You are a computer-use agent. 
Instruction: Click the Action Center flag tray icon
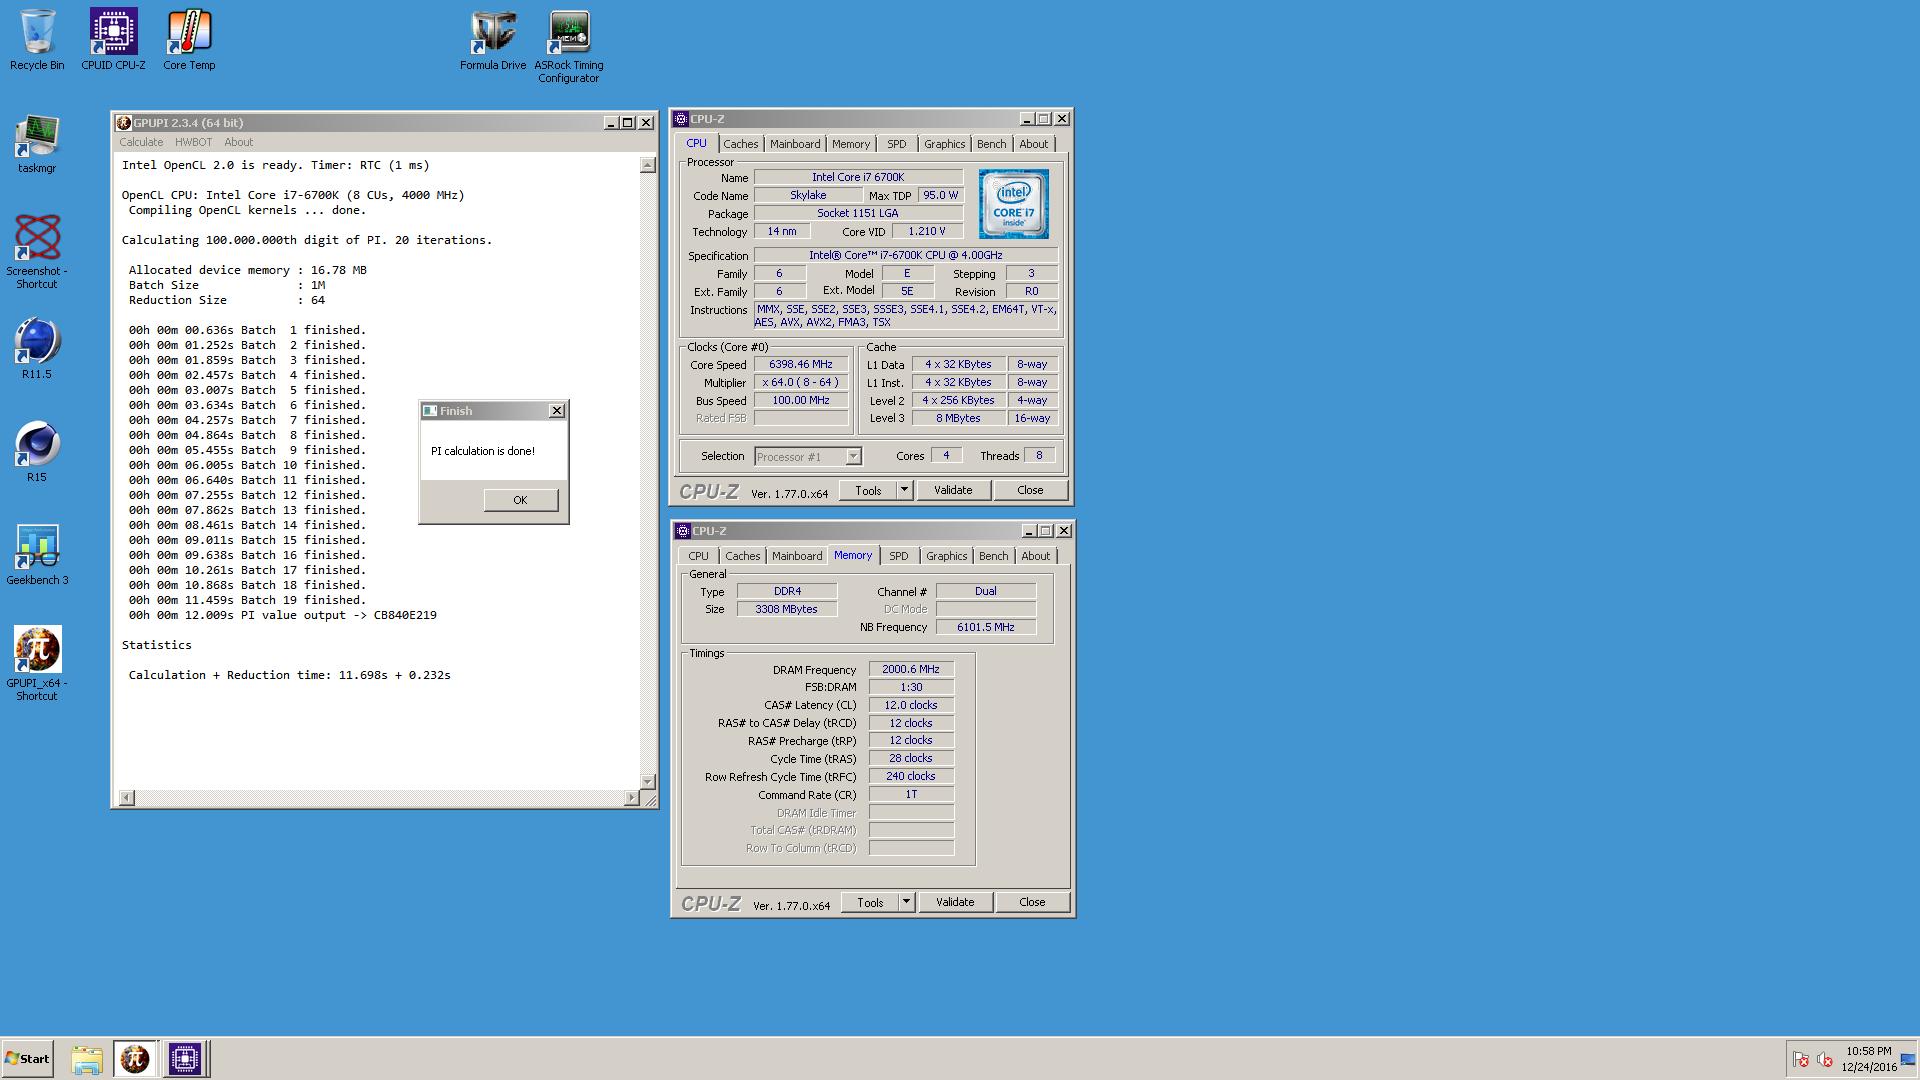pyautogui.click(x=1801, y=1060)
